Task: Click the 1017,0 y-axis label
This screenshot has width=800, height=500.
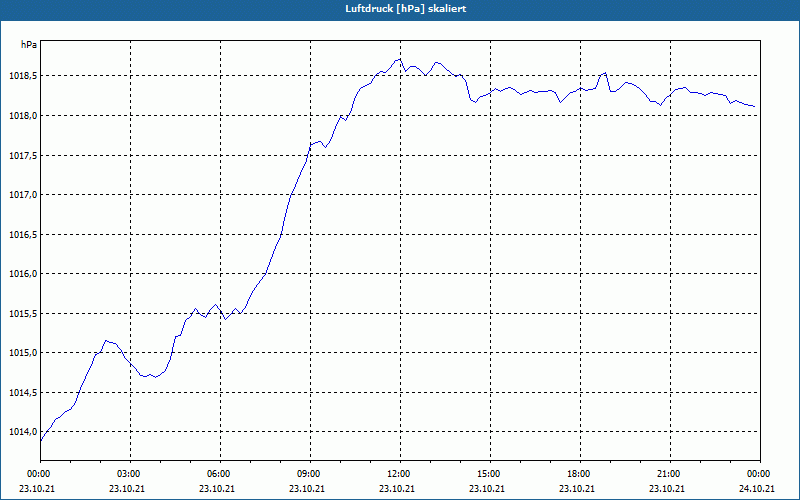Action: [x=21, y=195]
